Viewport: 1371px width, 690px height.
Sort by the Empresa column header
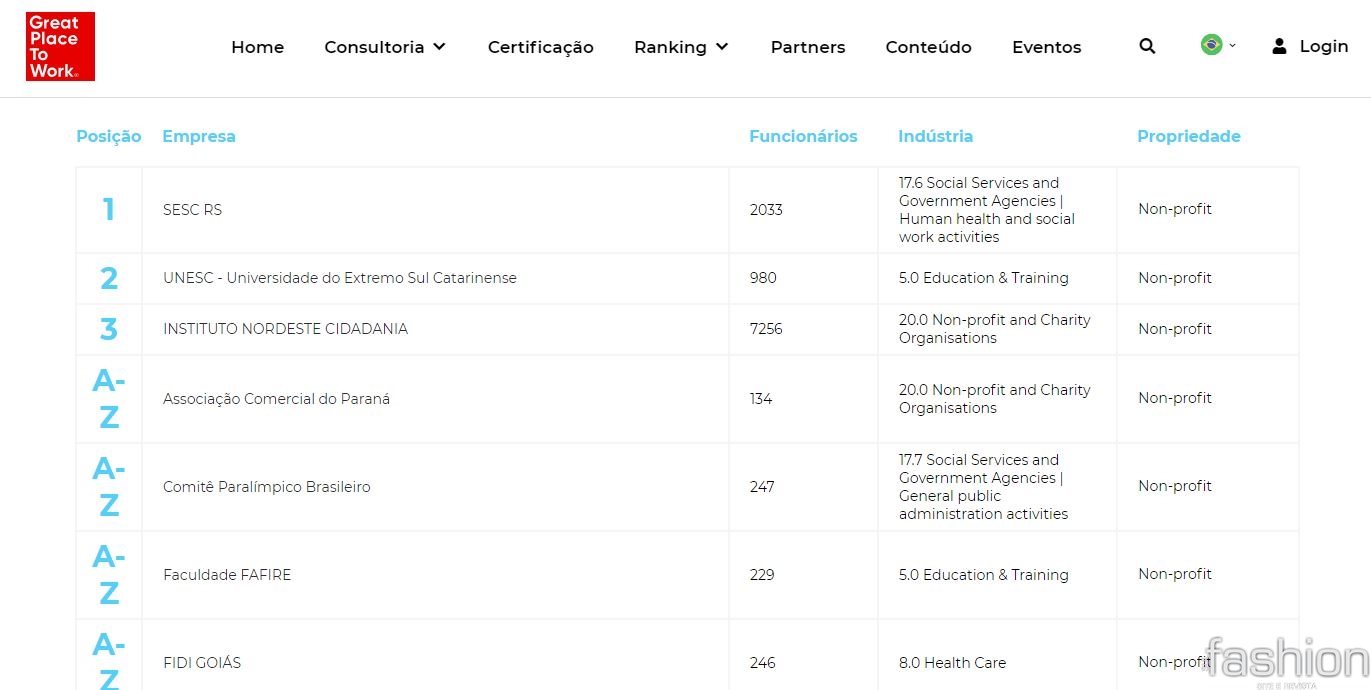[199, 136]
